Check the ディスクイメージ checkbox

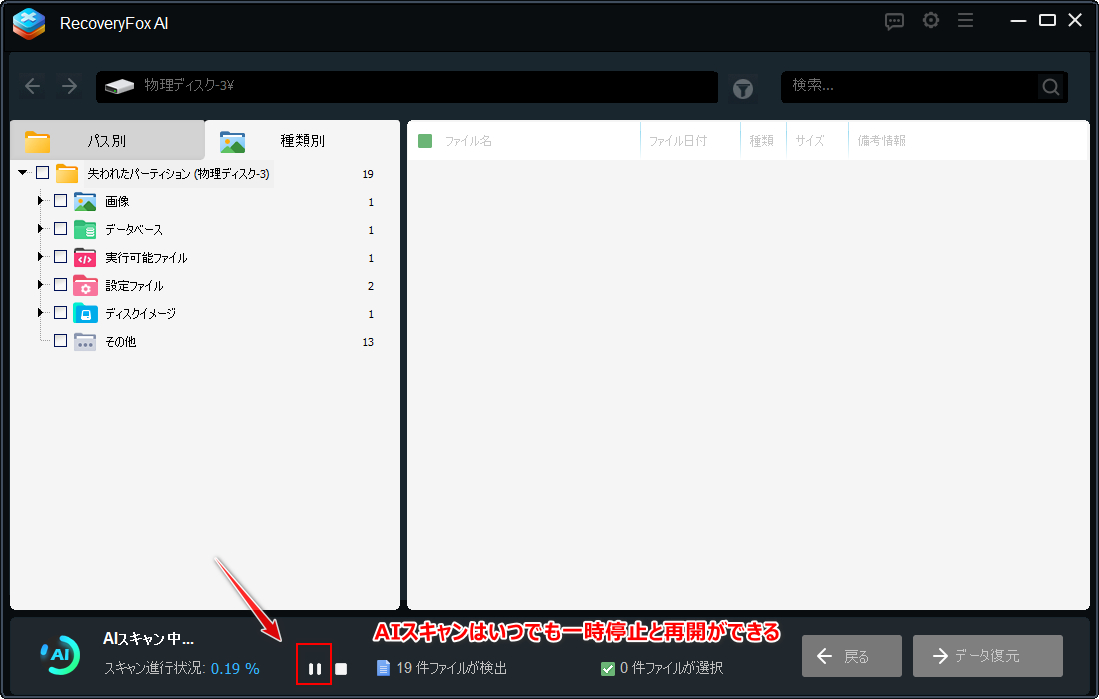click(x=60, y=312)
